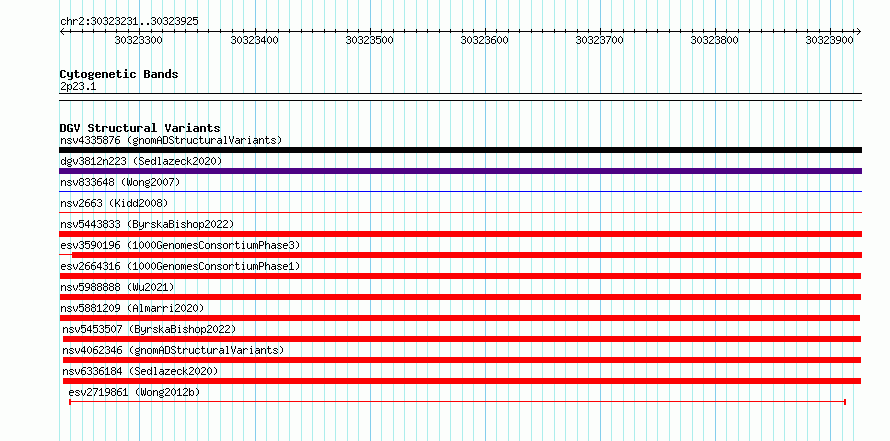The image size is (890, 441).
Task: Click the 2p23.1 band label
Action: 78,86
